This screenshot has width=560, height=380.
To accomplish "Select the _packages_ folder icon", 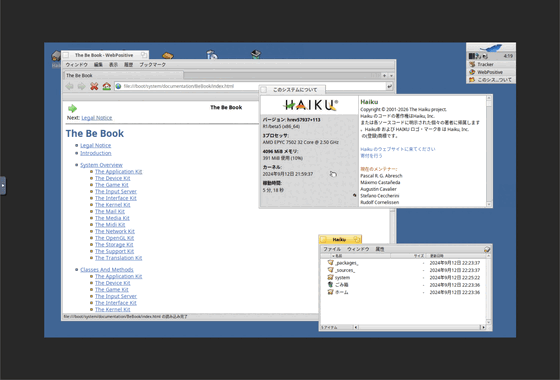I will click(x=330, y=263).
